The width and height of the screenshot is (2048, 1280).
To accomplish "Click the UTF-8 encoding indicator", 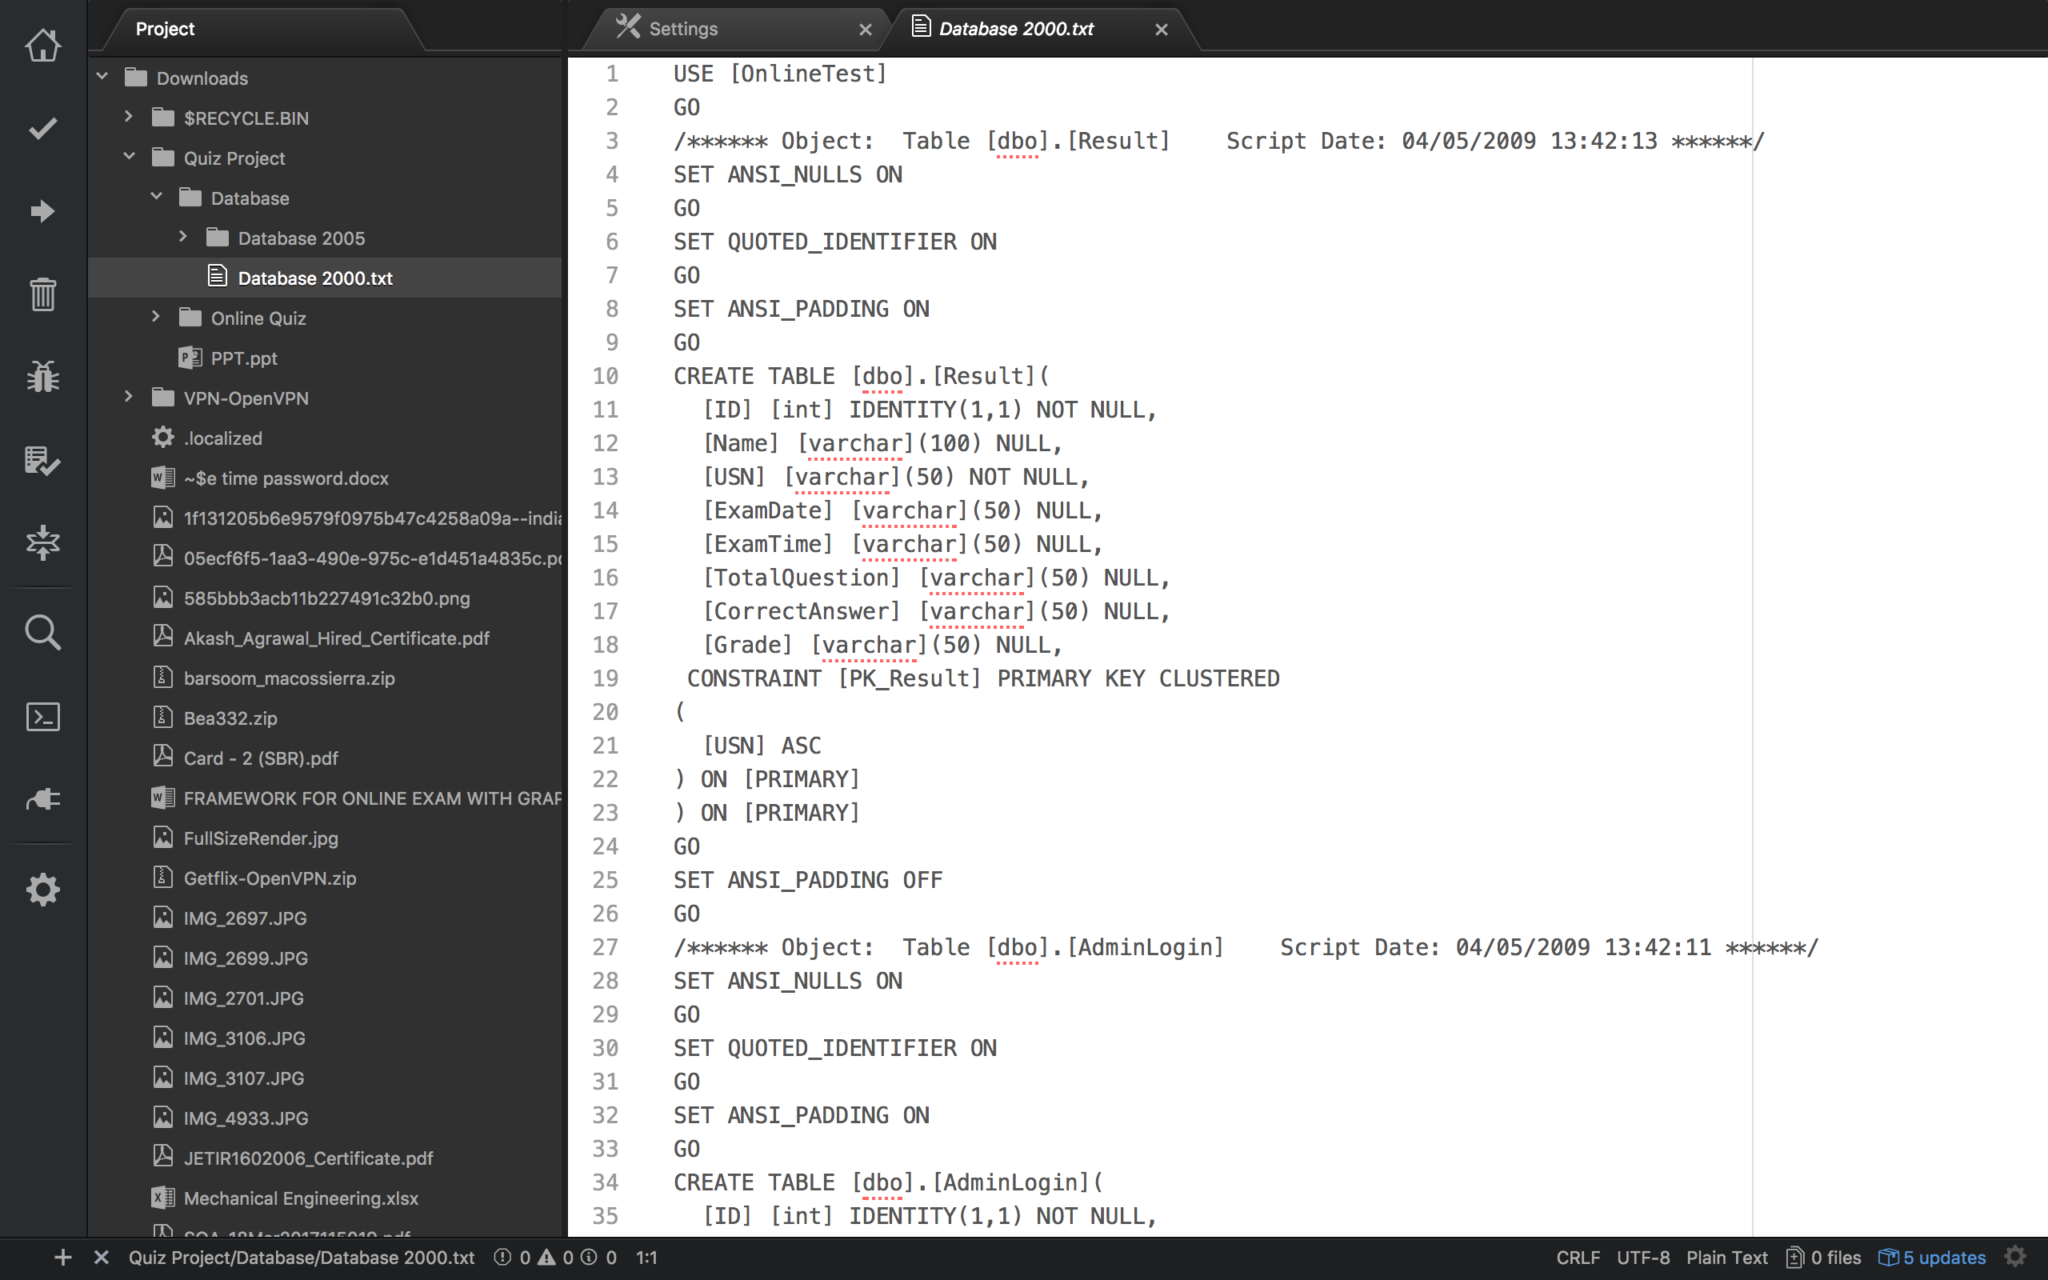I will tap(1641, 1258).
